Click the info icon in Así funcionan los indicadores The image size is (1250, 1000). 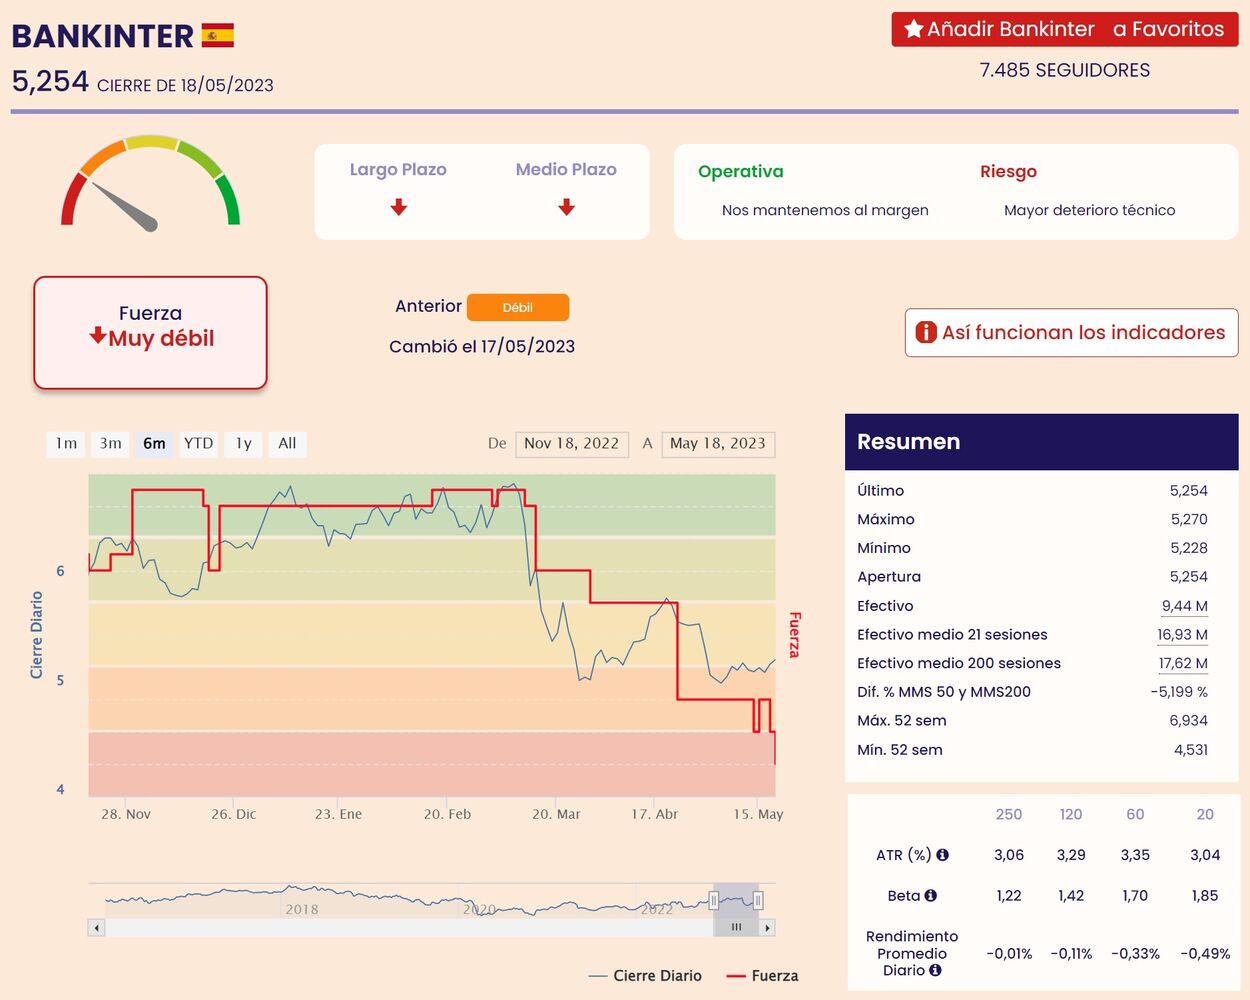click(x=927, y=332)
